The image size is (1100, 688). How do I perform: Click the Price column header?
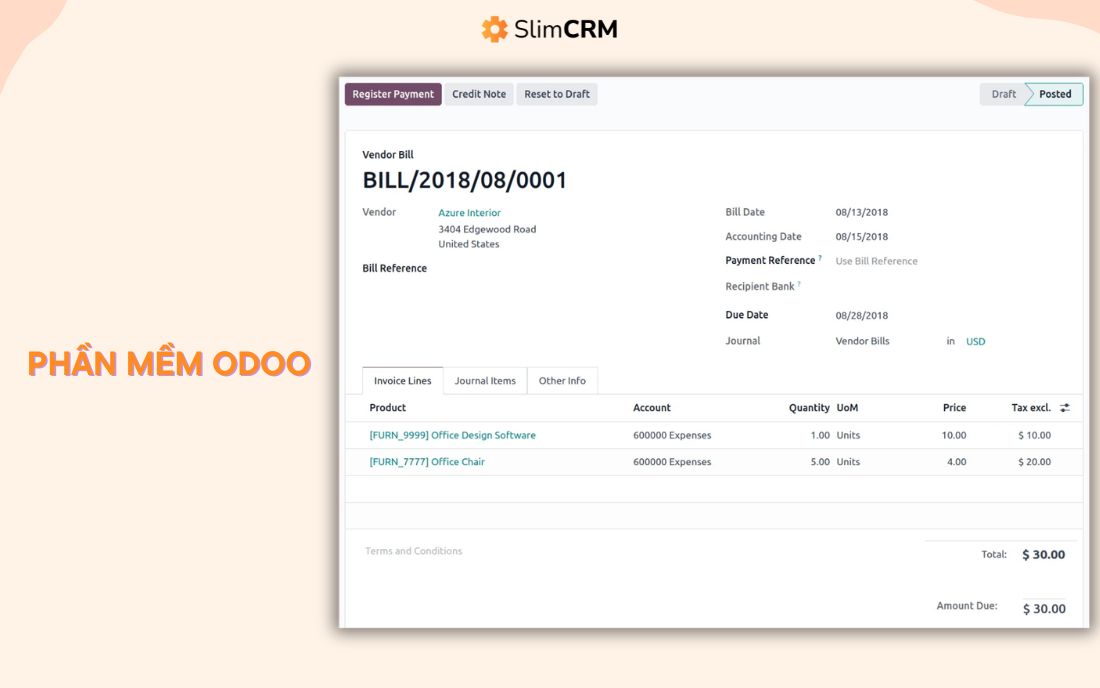[x=954, y=407]
